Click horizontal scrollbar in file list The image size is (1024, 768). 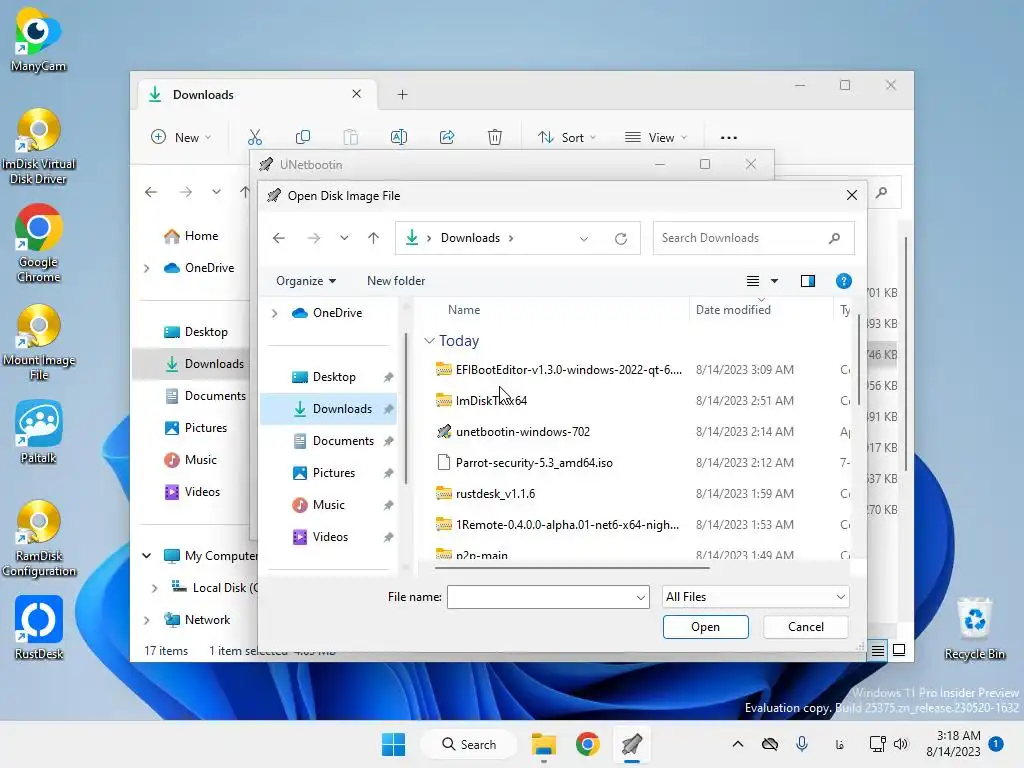572,568
